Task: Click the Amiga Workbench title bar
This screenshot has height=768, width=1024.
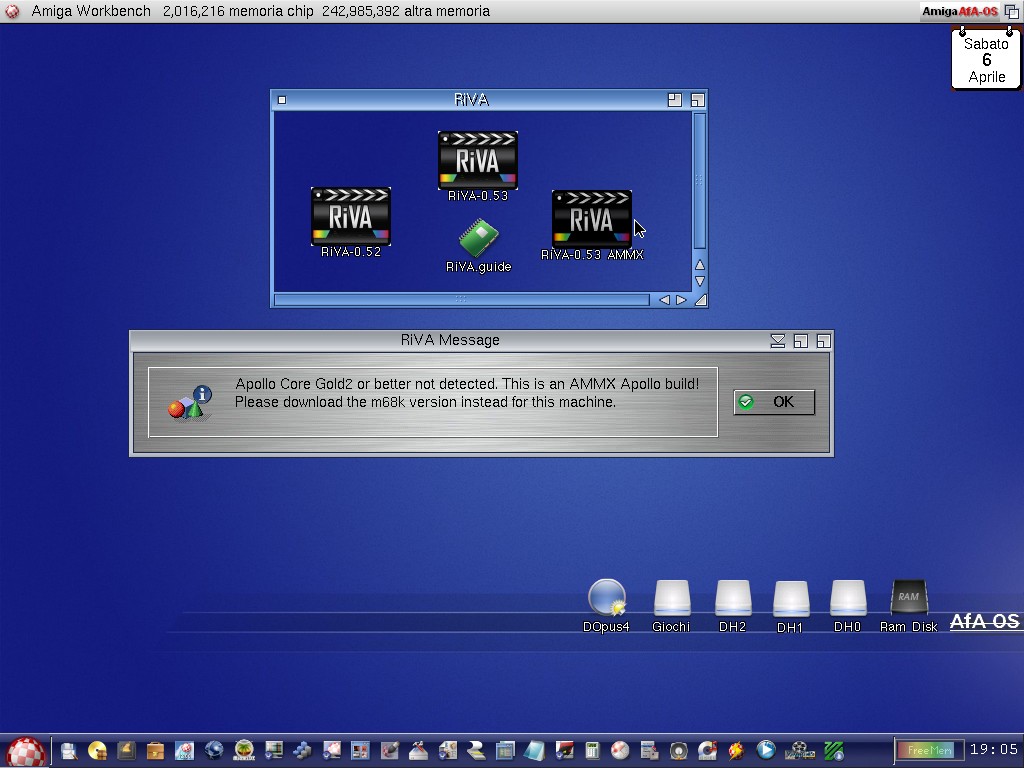Action: [x=400, y=11]
